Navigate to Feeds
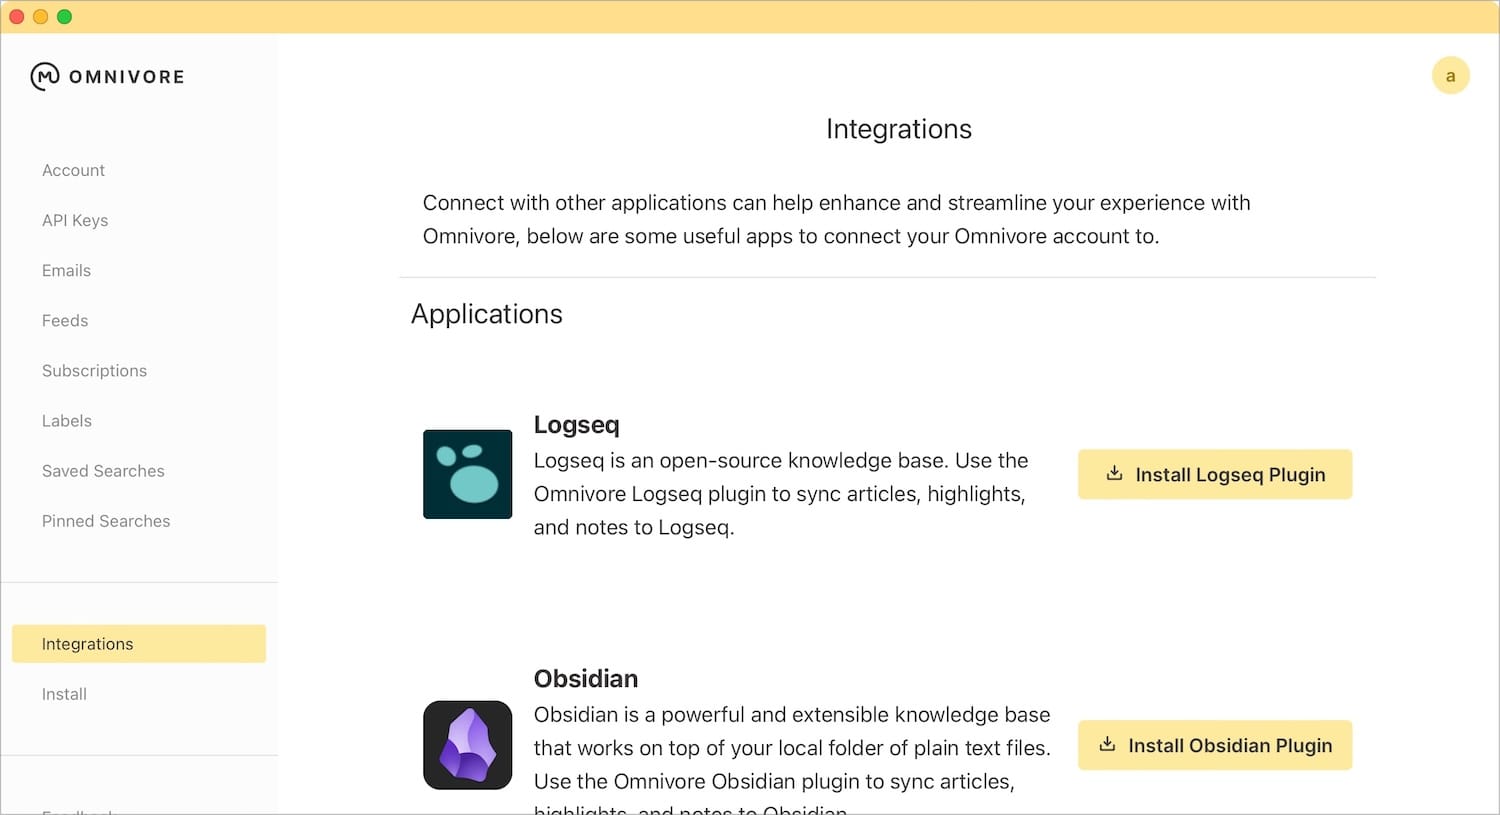This screenshot has width=1500, height=815. (x=65, y=320)
